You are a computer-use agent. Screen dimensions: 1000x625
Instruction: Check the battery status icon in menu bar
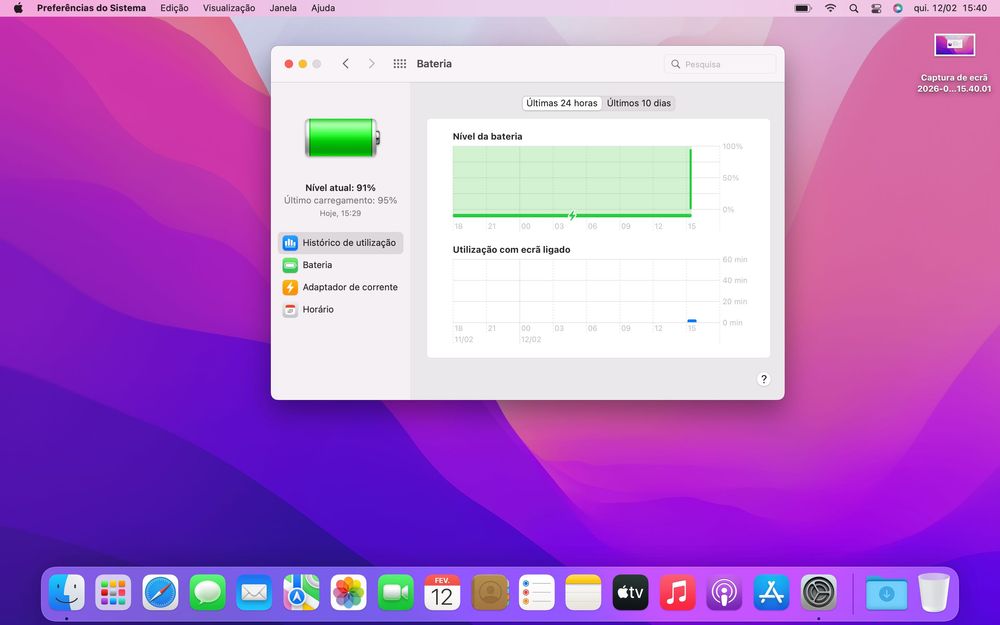tap(803, 8)
